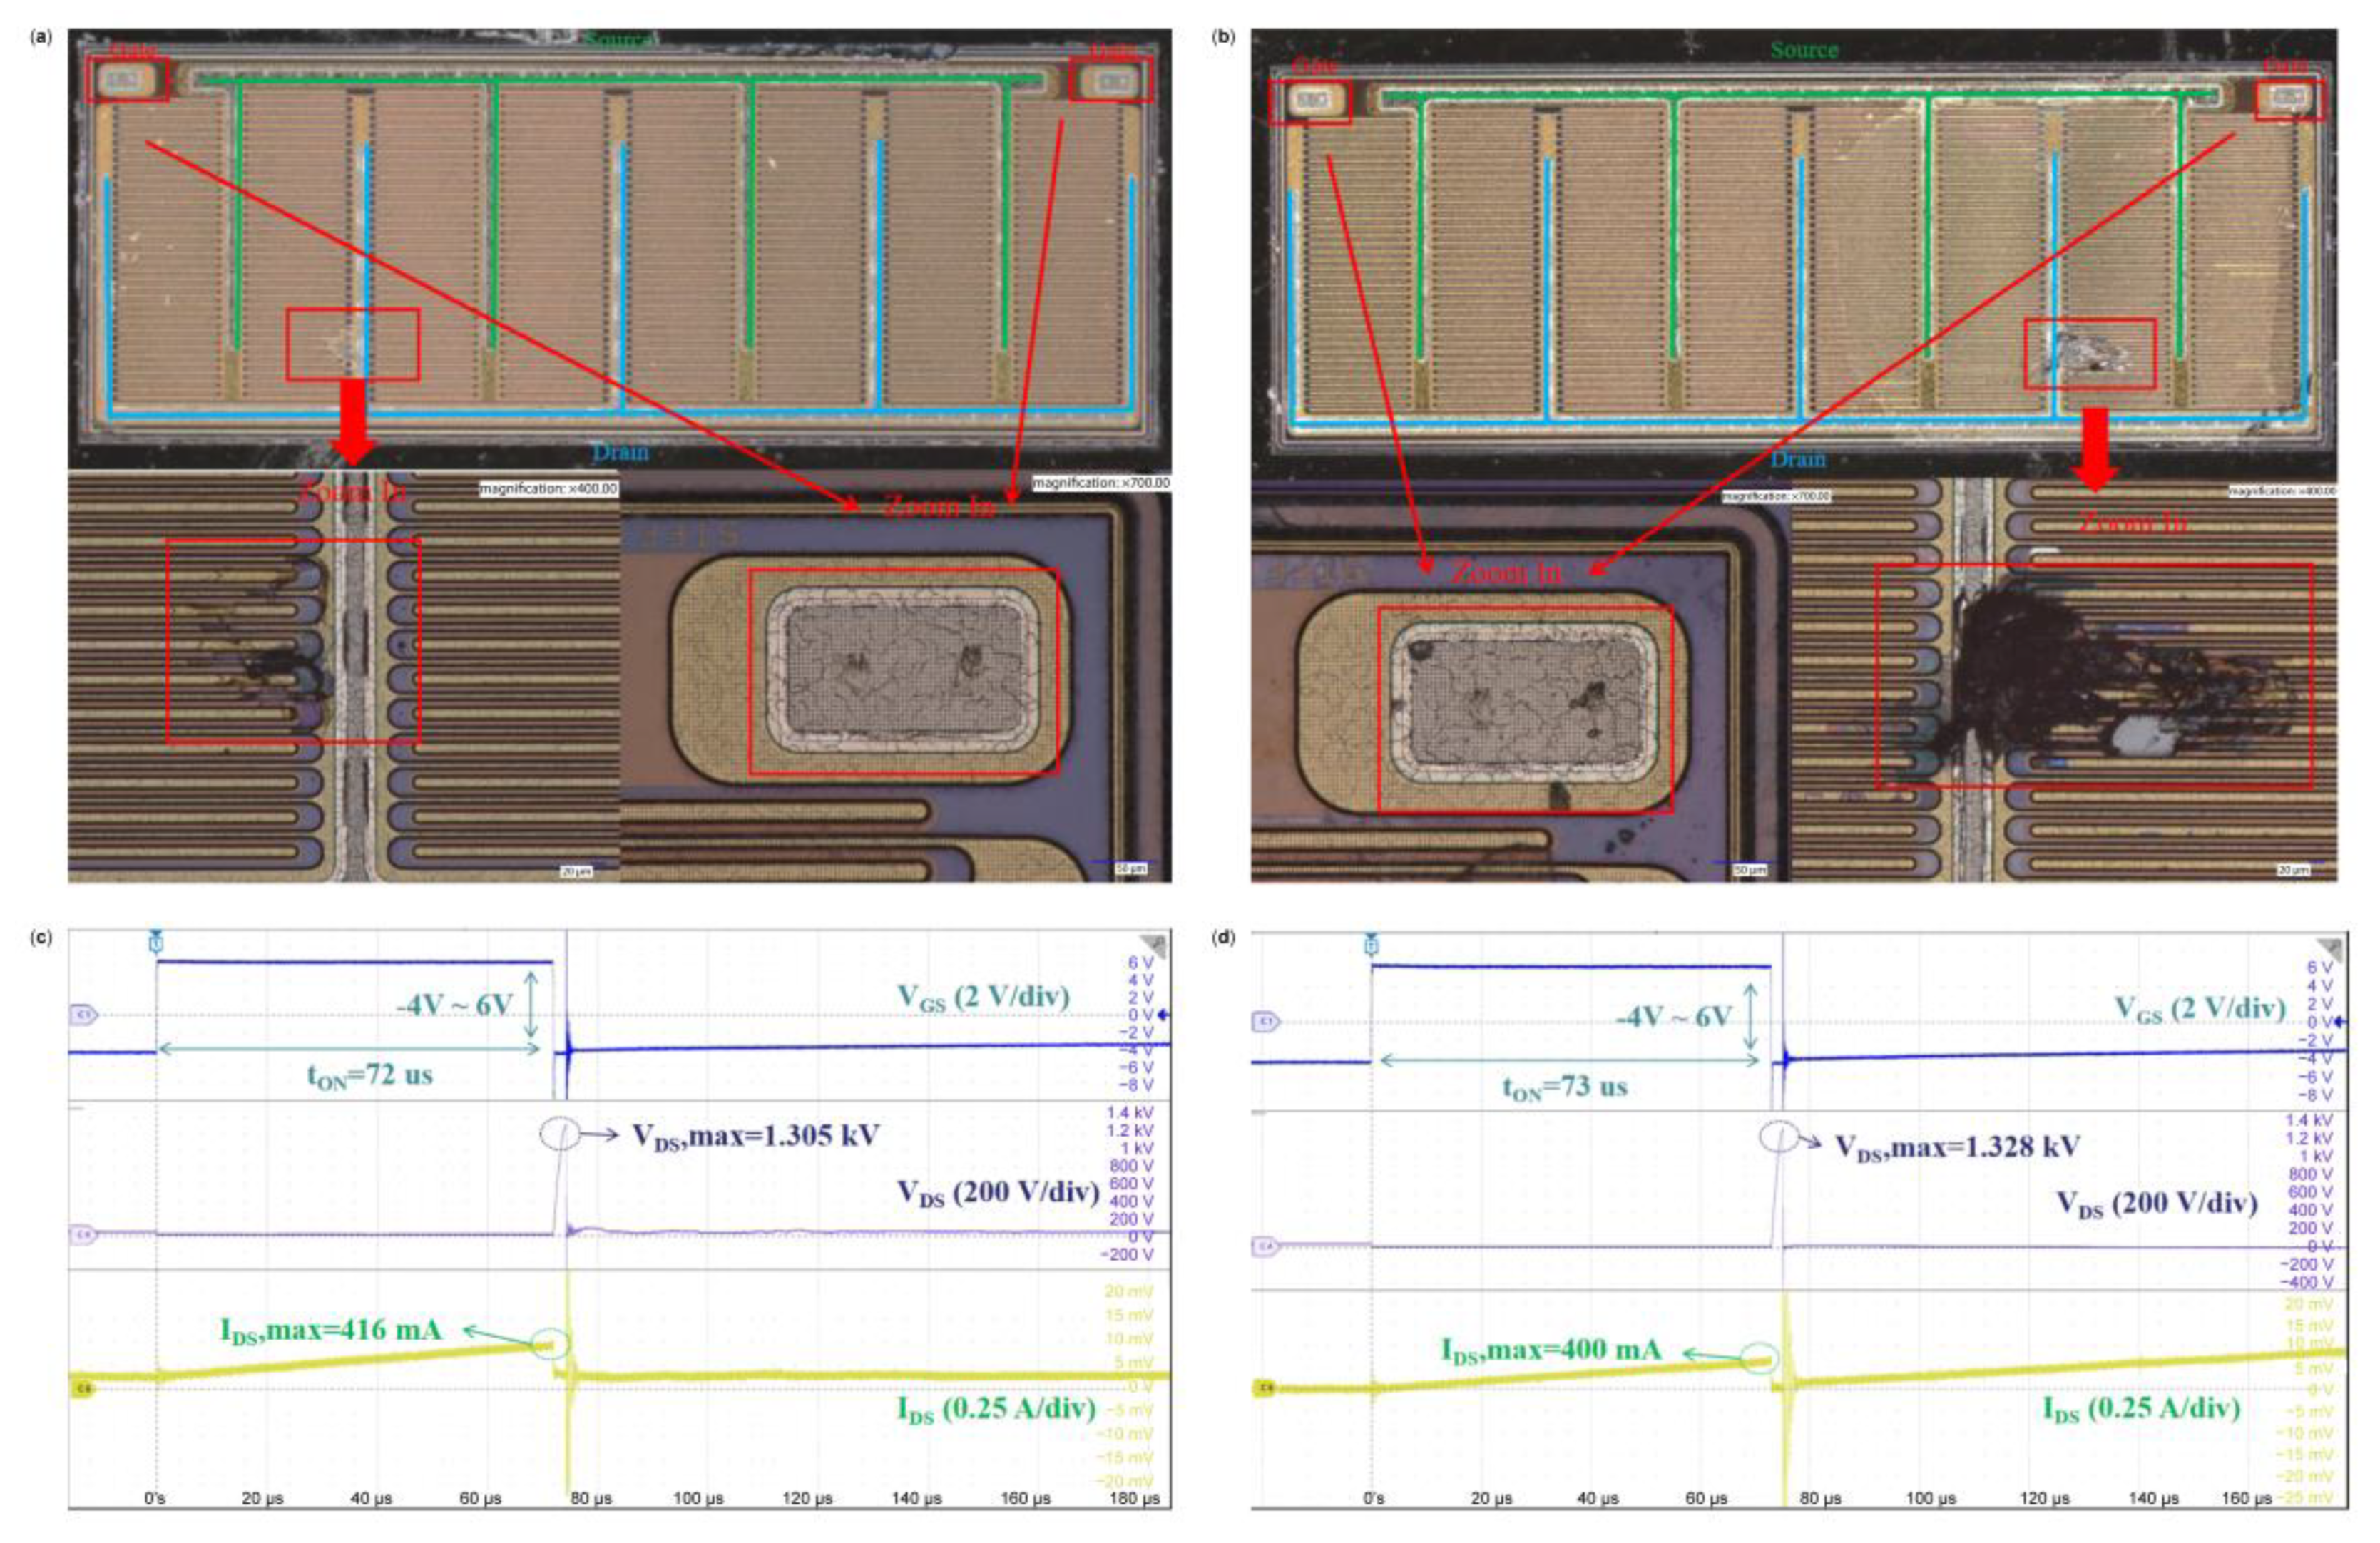Select C1 channel badge in panel (d)

click(x=1265, y=1022)
